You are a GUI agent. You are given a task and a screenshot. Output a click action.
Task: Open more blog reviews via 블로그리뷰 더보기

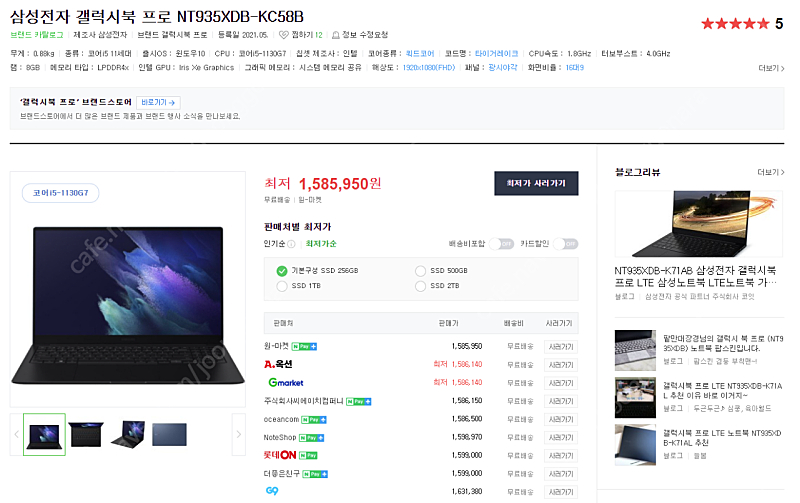tap(771, 172)
